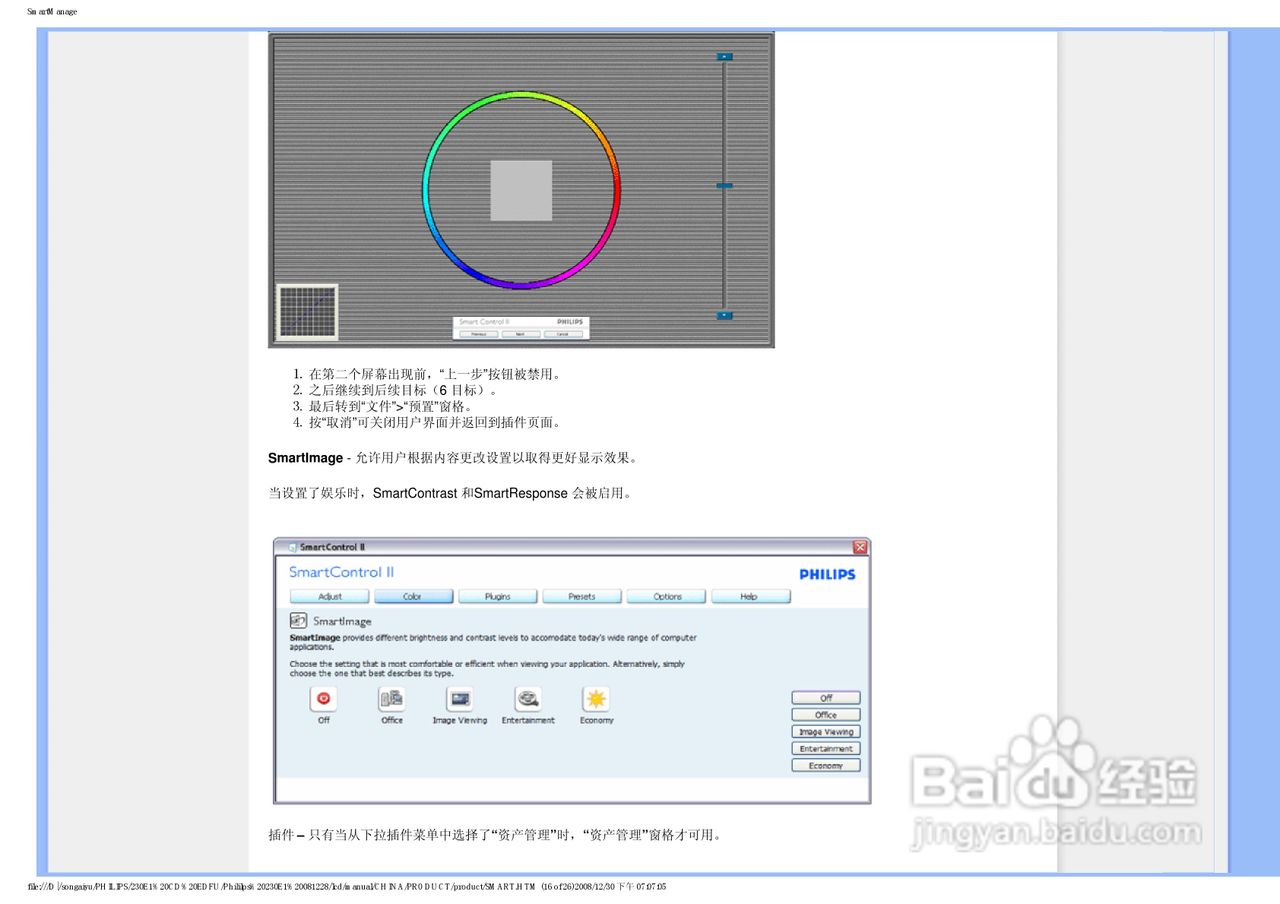Choose the Office documents icon in SmartImage
The image size is (1280, 904).
coord(392,699)
